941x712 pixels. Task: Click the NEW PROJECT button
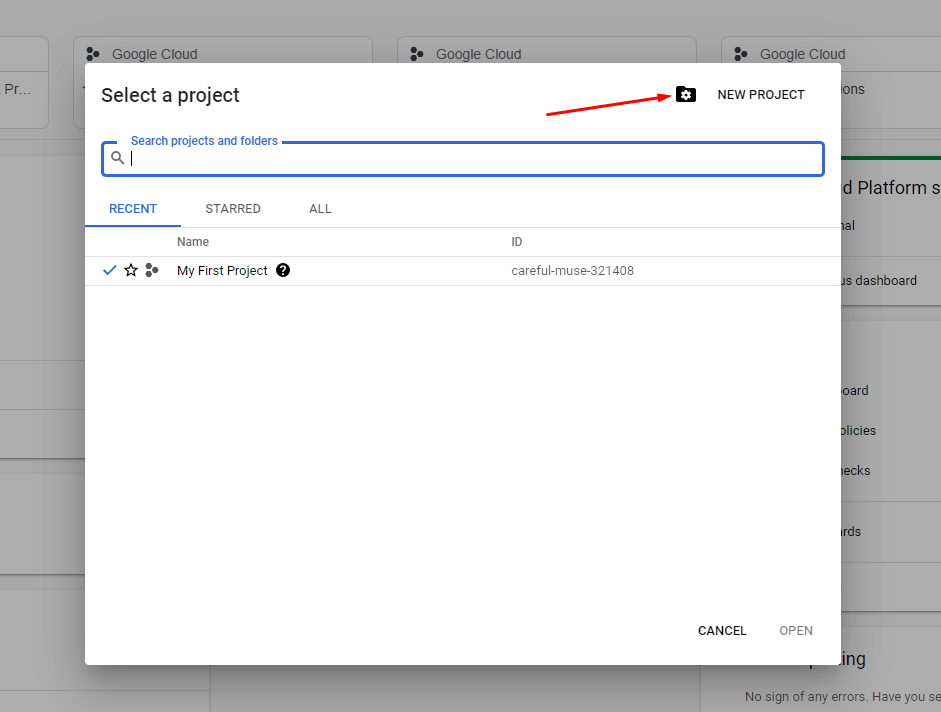point(760,95)
